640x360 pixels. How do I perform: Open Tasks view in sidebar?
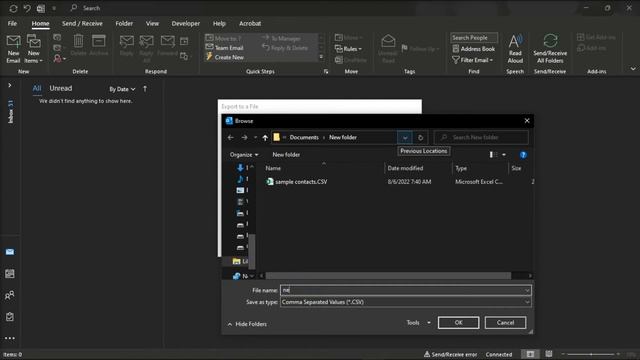point(10,317)
